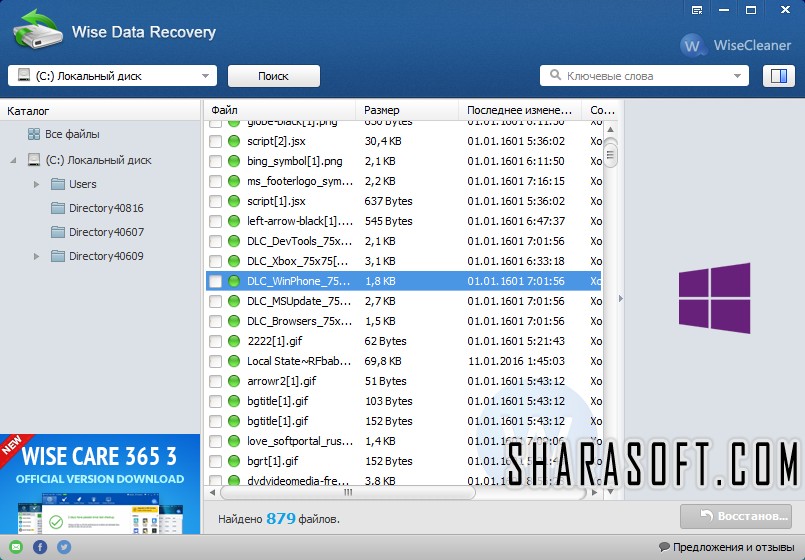Open the Wise Care 365 3 ad banner

pos(100,484)
